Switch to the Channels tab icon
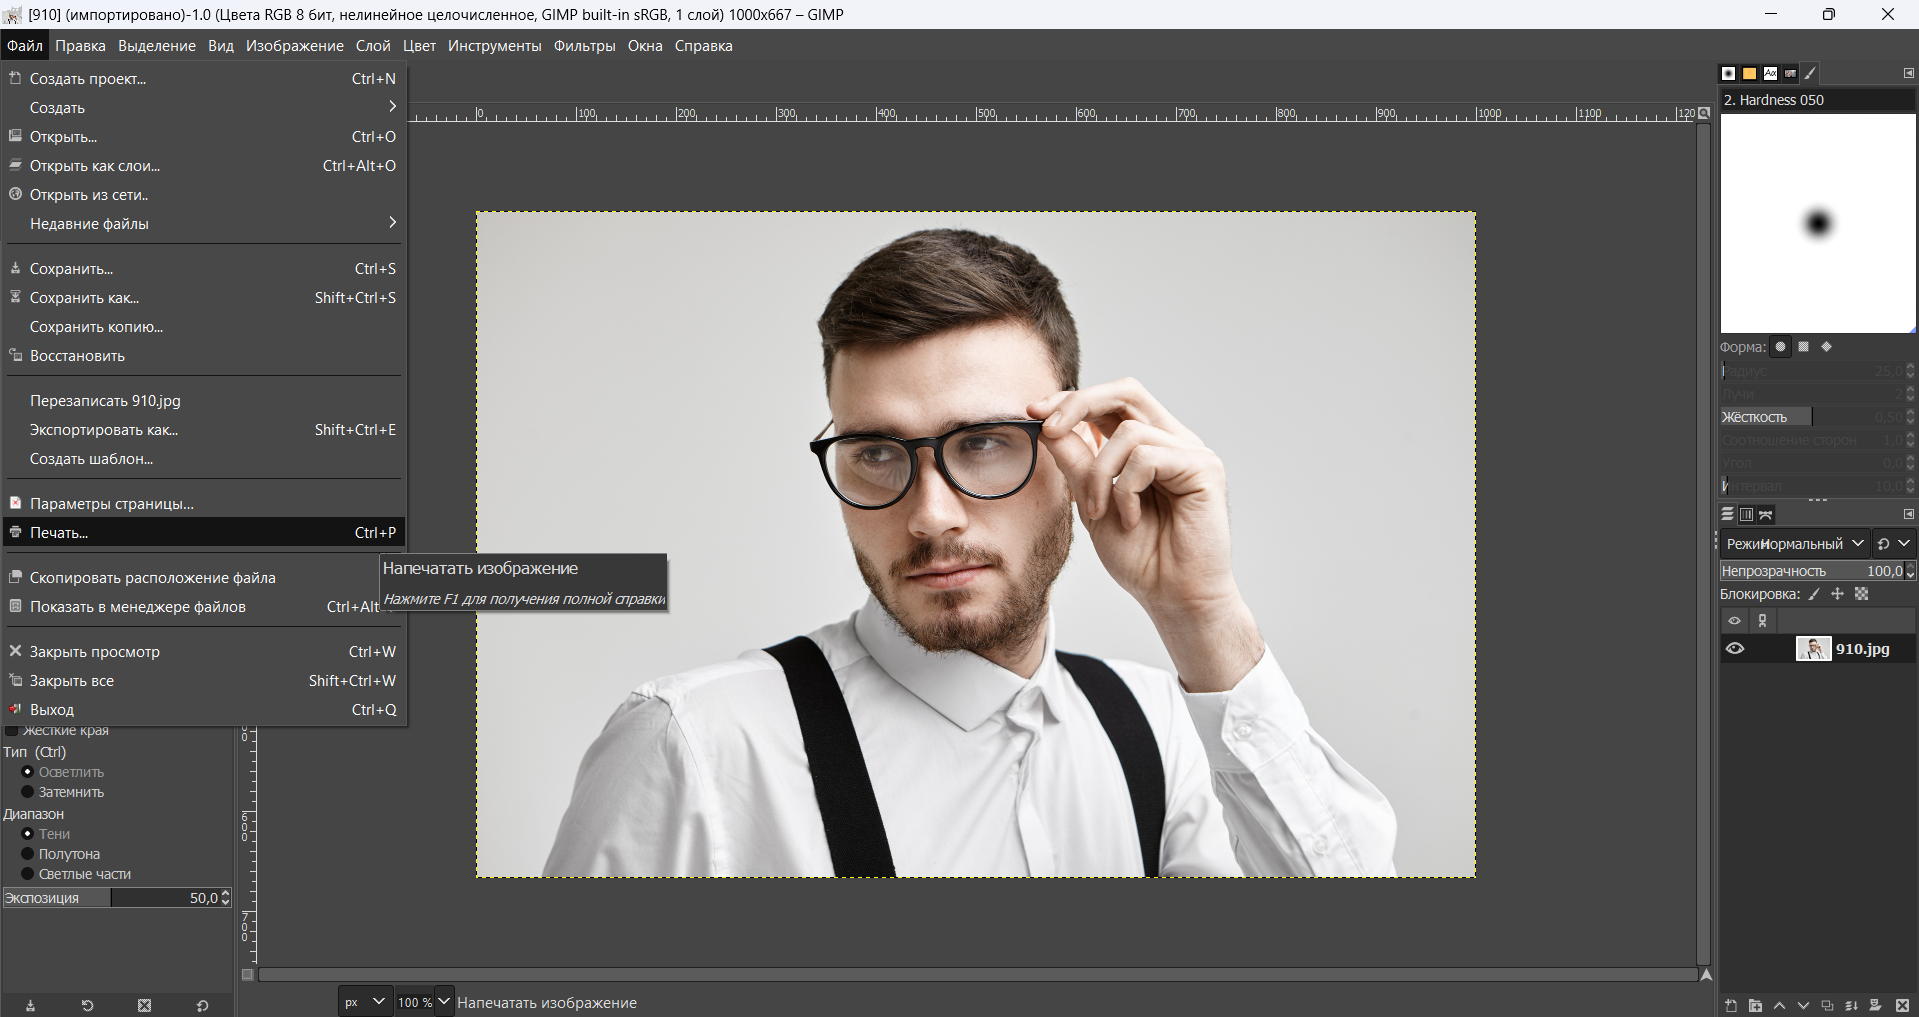The image size is (1919, 1017). (1746, 515)
